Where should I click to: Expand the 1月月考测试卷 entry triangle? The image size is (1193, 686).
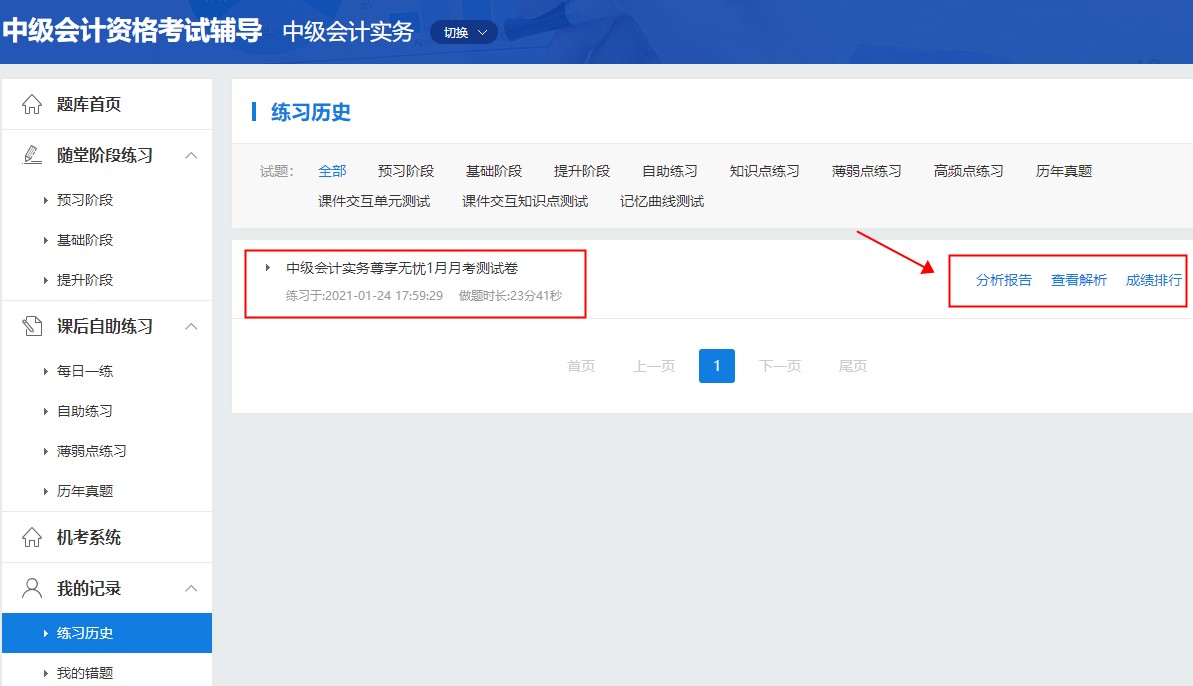267,267
